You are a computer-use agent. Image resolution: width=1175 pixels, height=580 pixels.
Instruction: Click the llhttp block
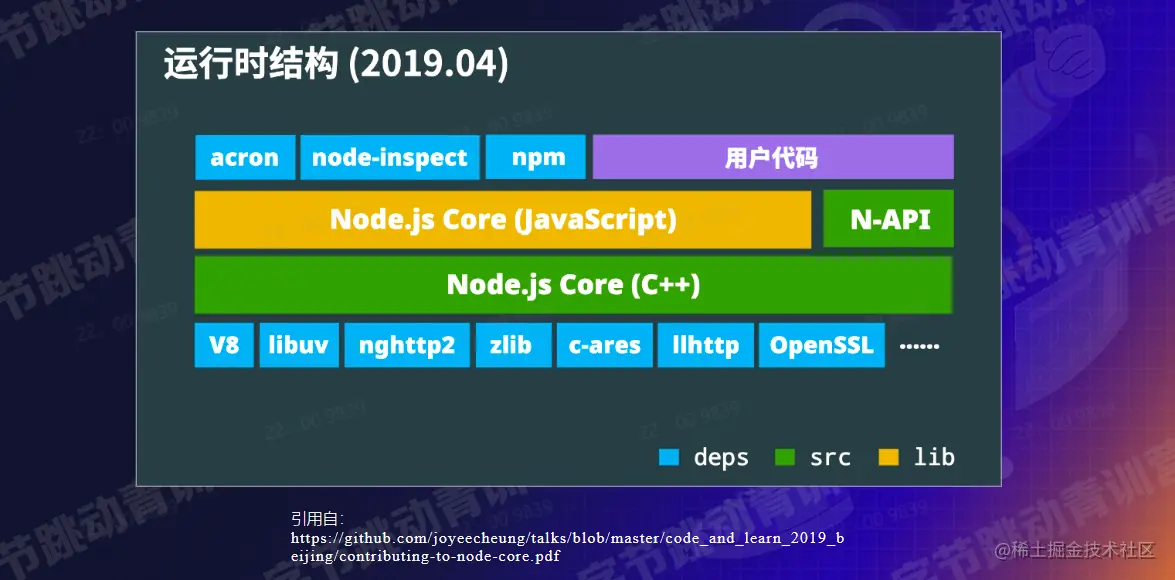click(x=705, y=345)
